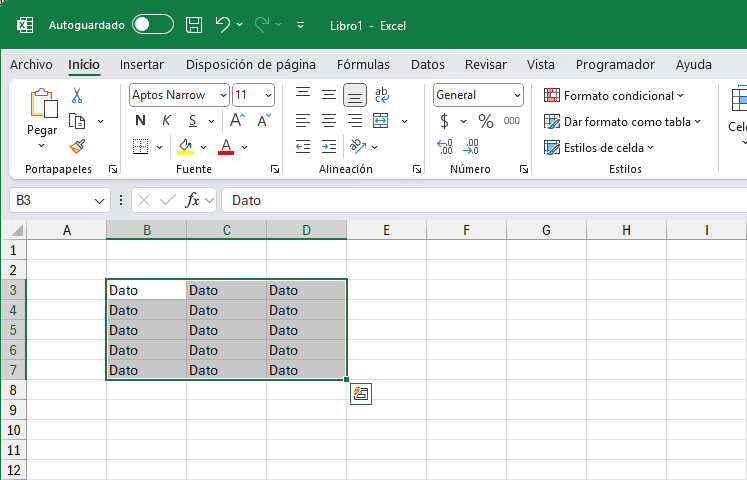The width and height of the screenshot is (747, 480).
Task: Go to the Revisar tab
Action: (485, 64)
